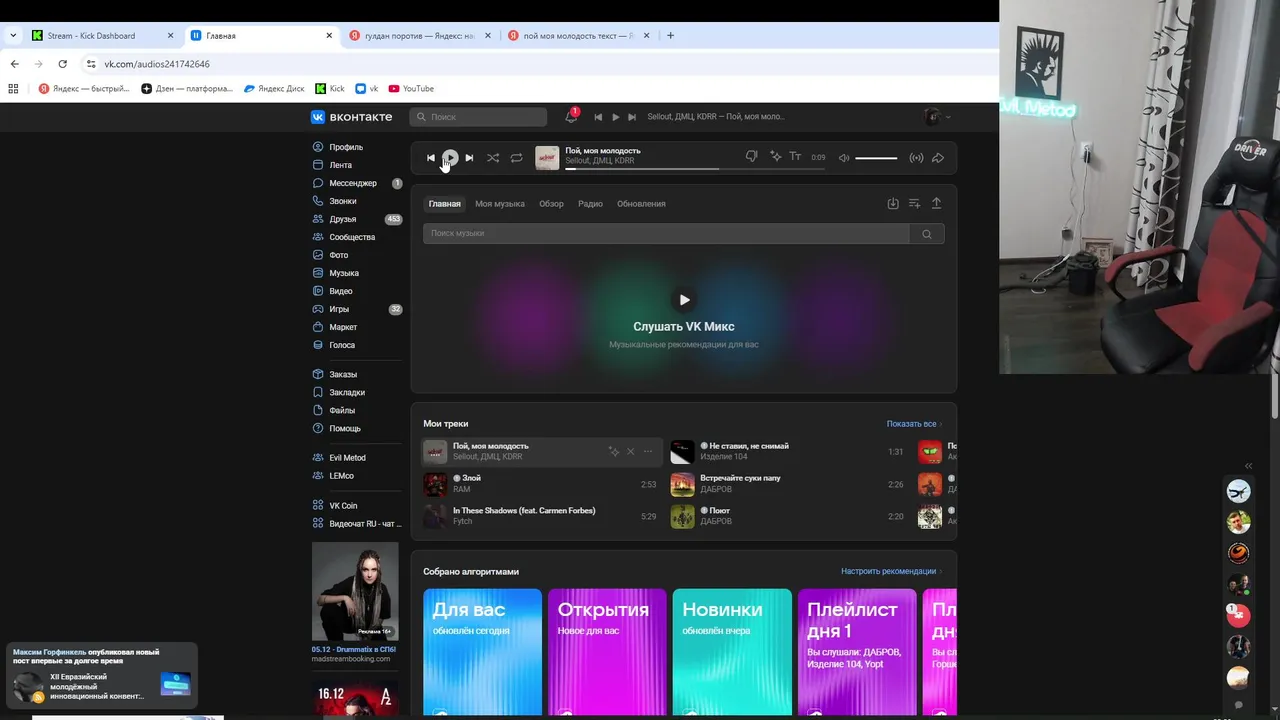The image size is (1280, 720).
Task: Upload audio with the upload arrow icon
Action: coord(936,203)
